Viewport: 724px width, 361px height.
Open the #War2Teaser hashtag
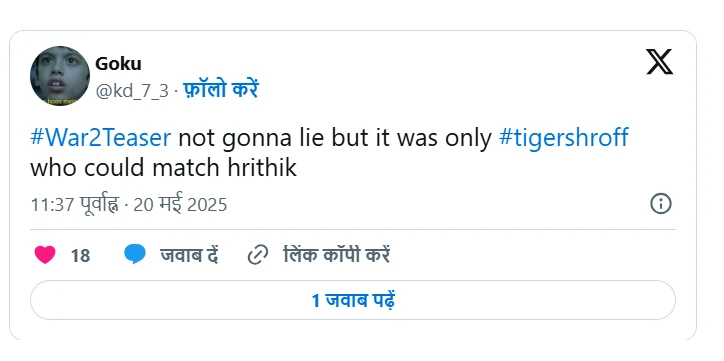point(101,138)
